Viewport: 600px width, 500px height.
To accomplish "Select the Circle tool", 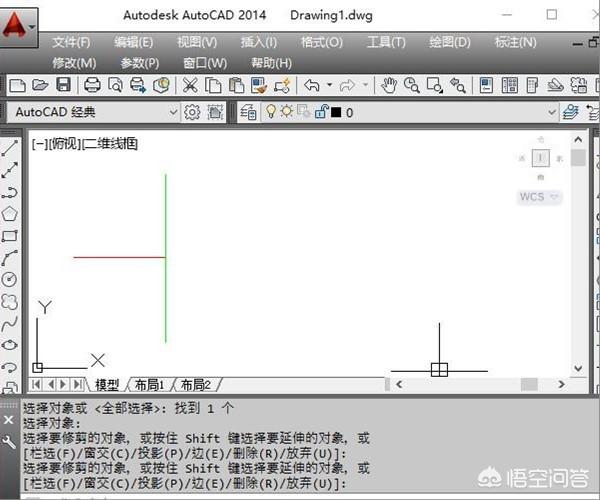I will (10, 280).
